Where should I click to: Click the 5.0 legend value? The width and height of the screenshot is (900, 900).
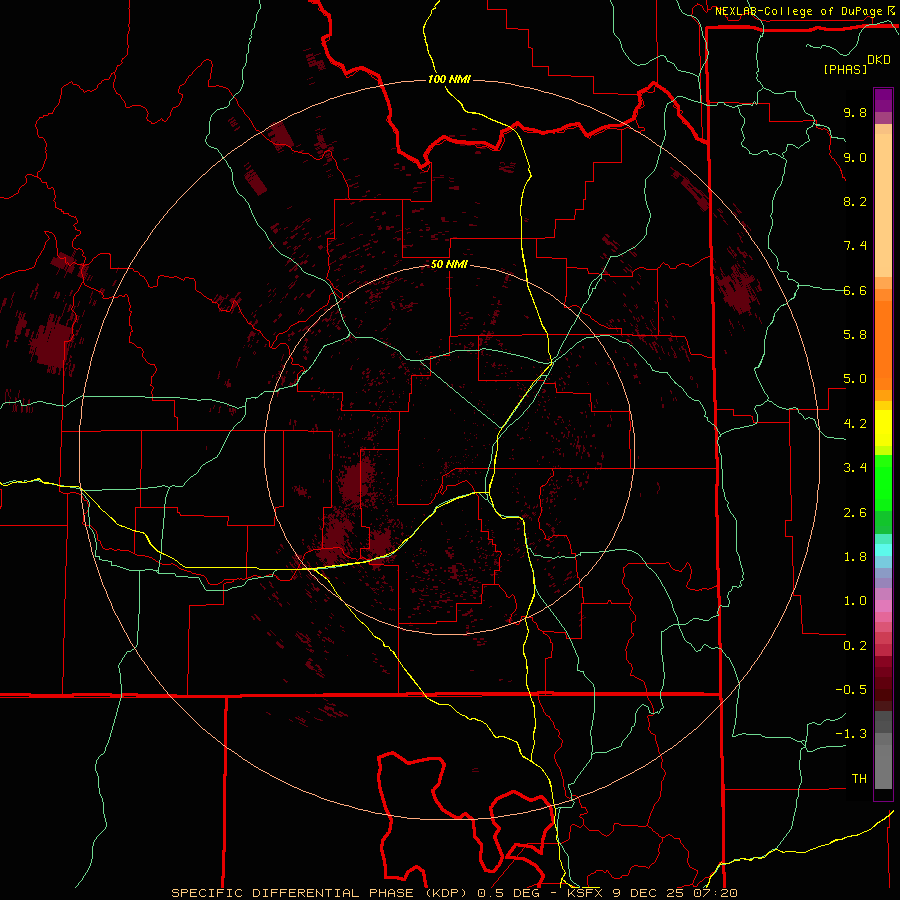(x=855, y=379)
